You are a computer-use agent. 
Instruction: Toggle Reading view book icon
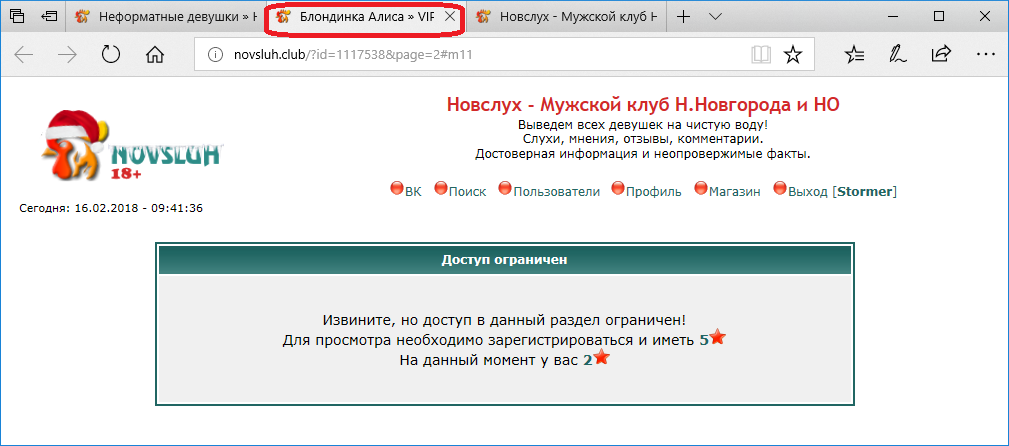(x=761, y=55)
